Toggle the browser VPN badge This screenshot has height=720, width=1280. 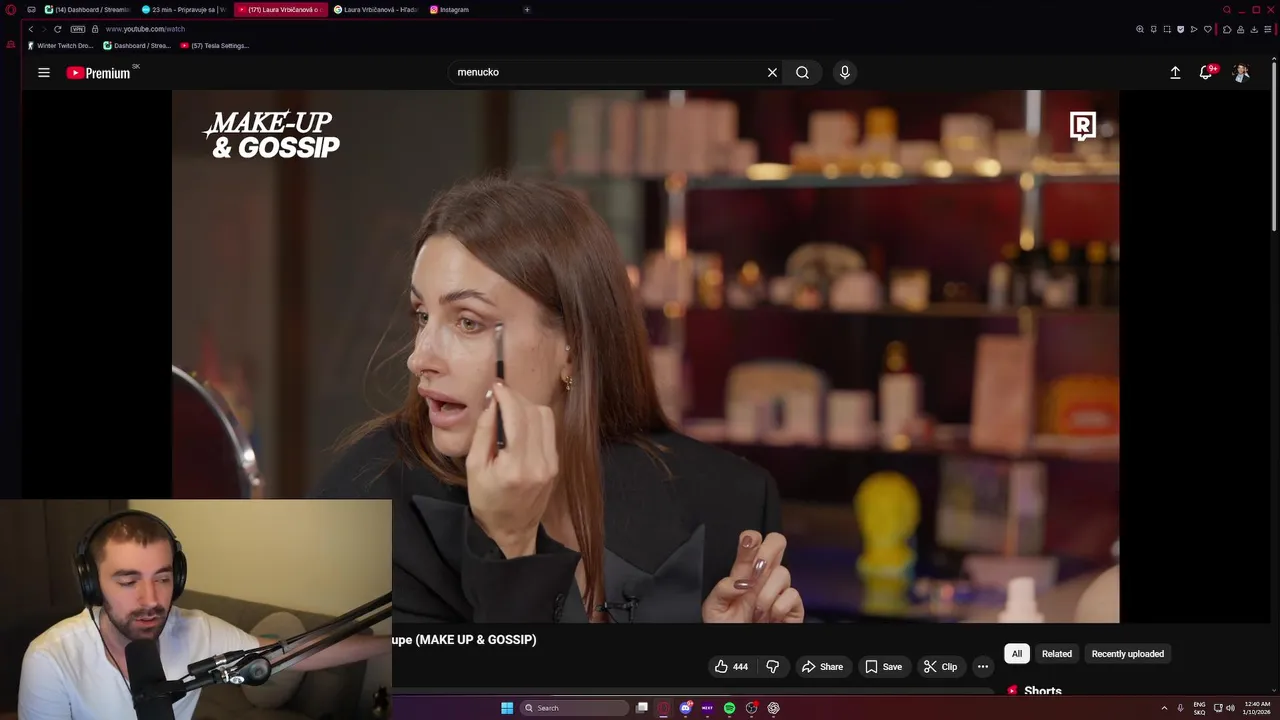(x=78, y=29)
